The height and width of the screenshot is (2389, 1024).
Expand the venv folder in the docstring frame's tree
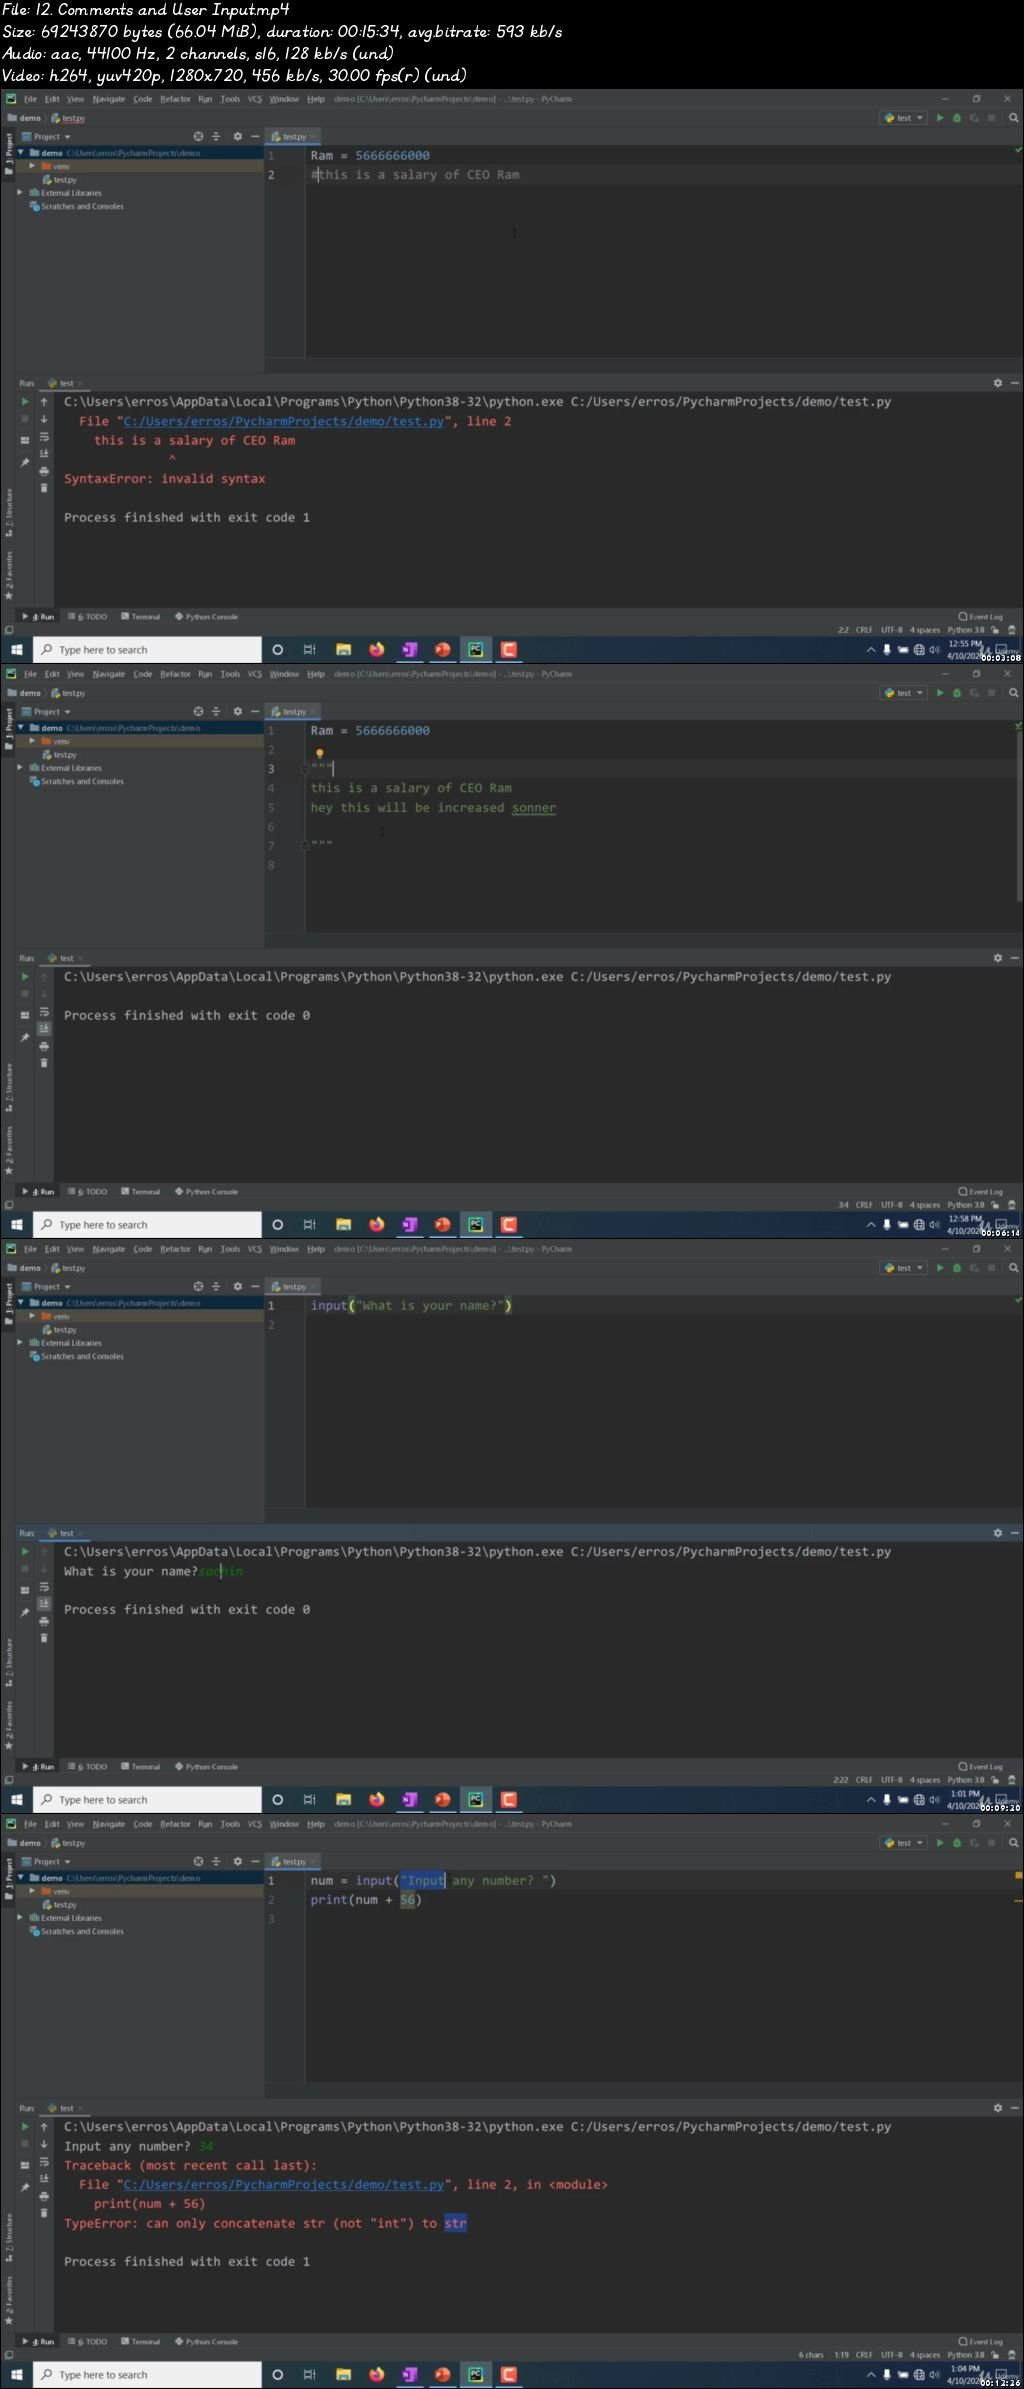pyautogui.click(x=33, y=741)
